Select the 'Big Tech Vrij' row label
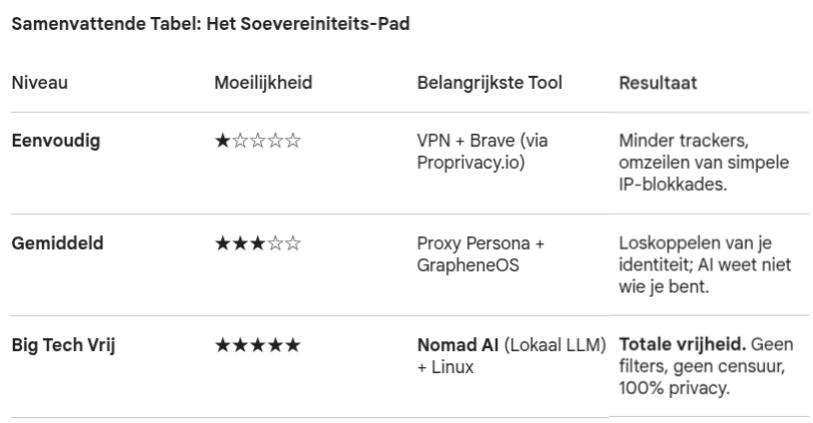This screenshot has height=423, width=813. (64, 345)
